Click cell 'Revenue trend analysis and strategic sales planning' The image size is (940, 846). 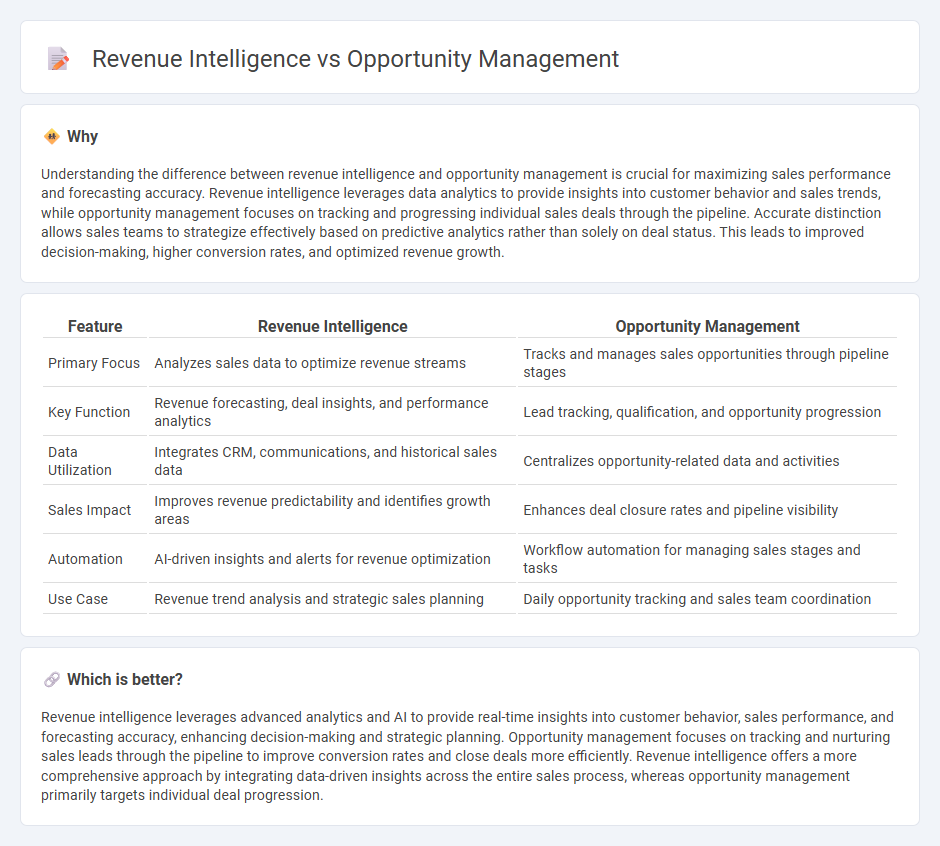point(332,599)
